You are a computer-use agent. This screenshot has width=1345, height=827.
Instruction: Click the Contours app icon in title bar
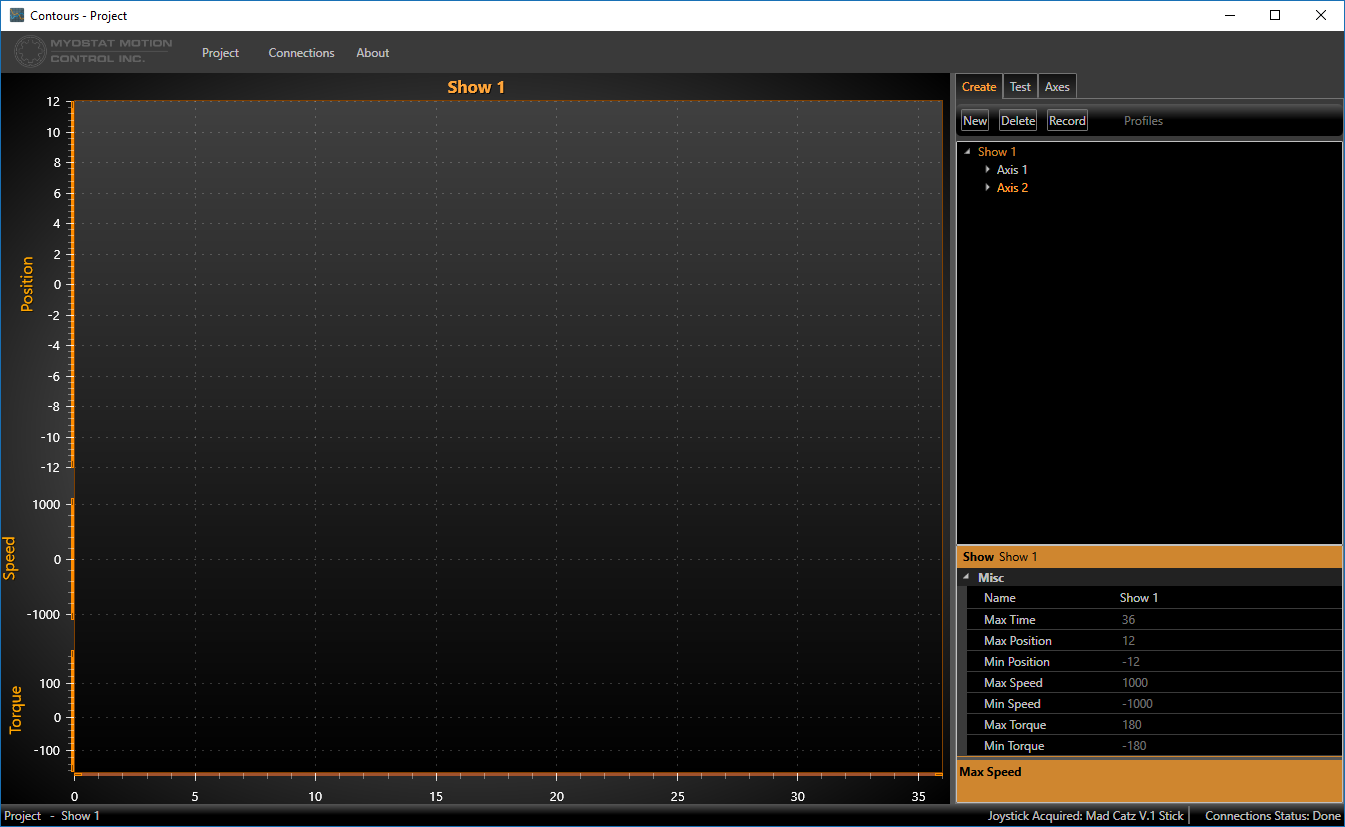pos(16,15)
